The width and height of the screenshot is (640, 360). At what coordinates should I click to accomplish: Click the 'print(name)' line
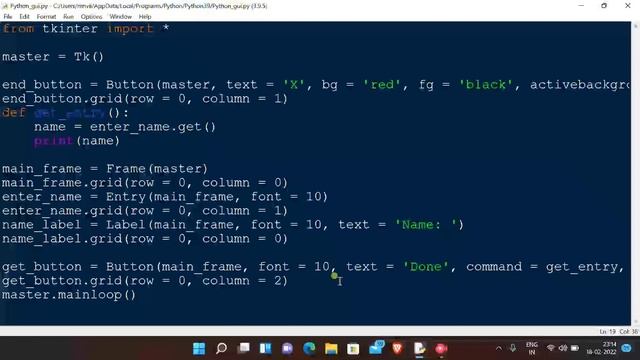point(77,141)
